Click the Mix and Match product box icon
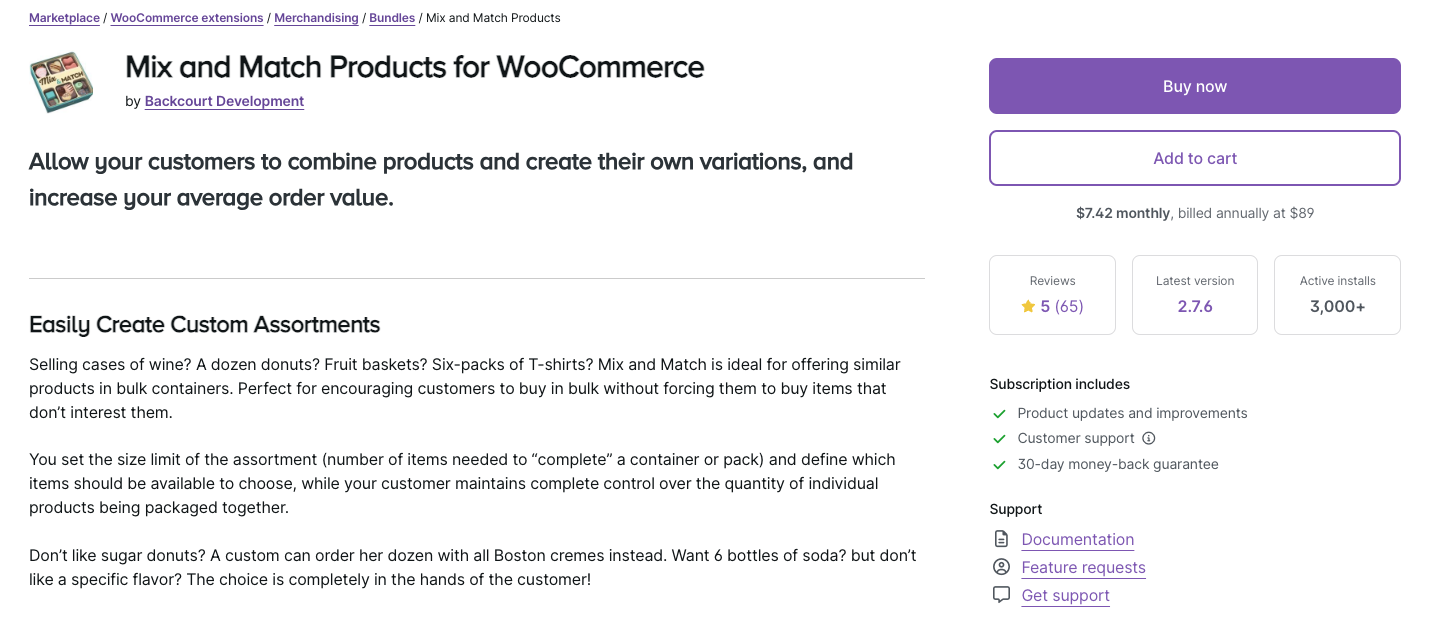Screen dimensions: 1448x621 (x=62, y=82)
